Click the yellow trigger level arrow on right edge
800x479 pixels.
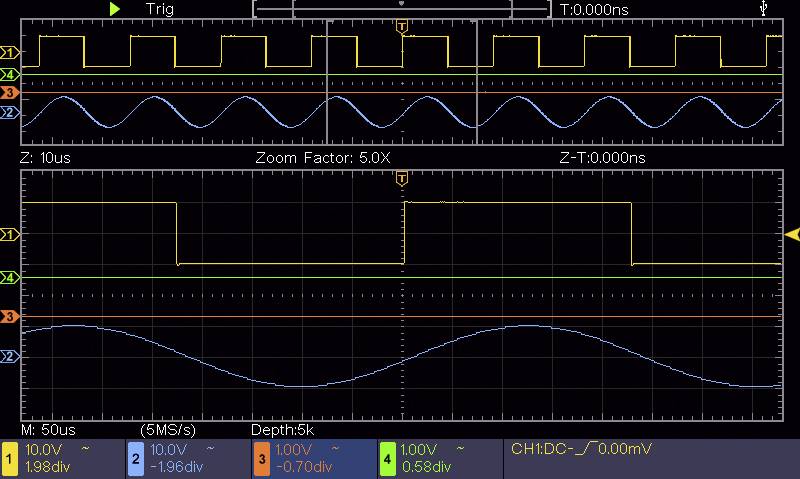coord(791,234)
